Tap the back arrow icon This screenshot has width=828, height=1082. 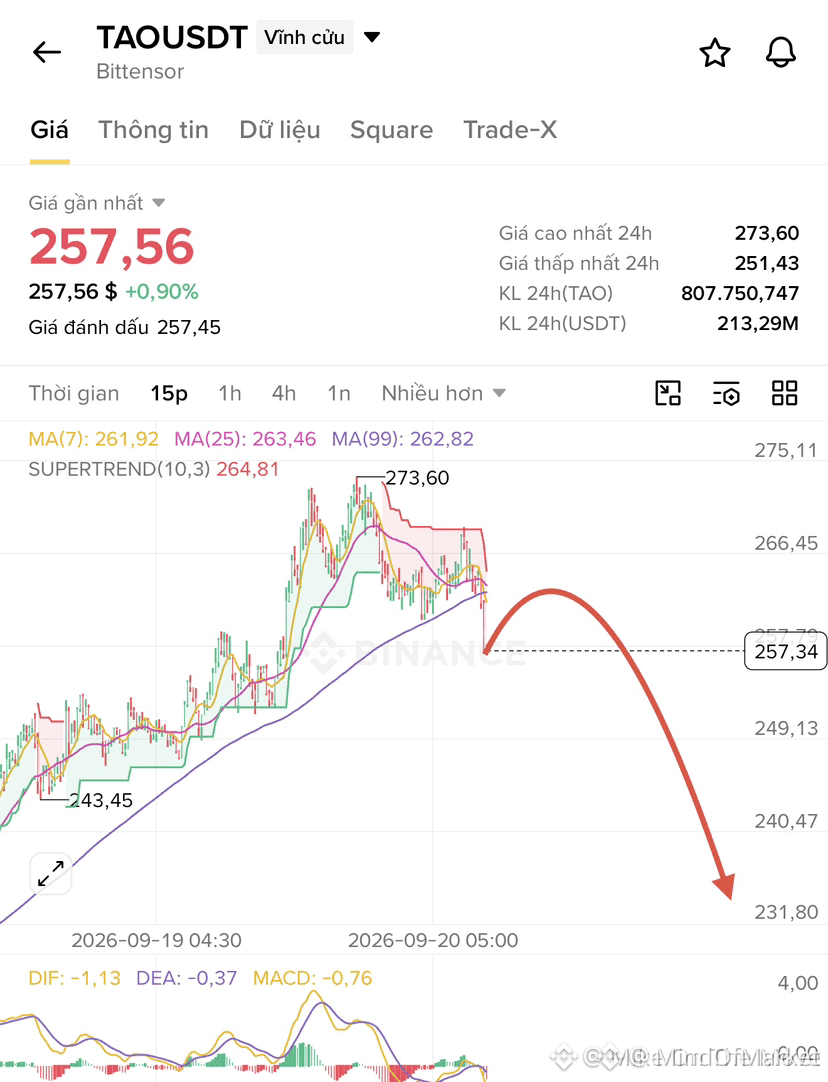47,52
